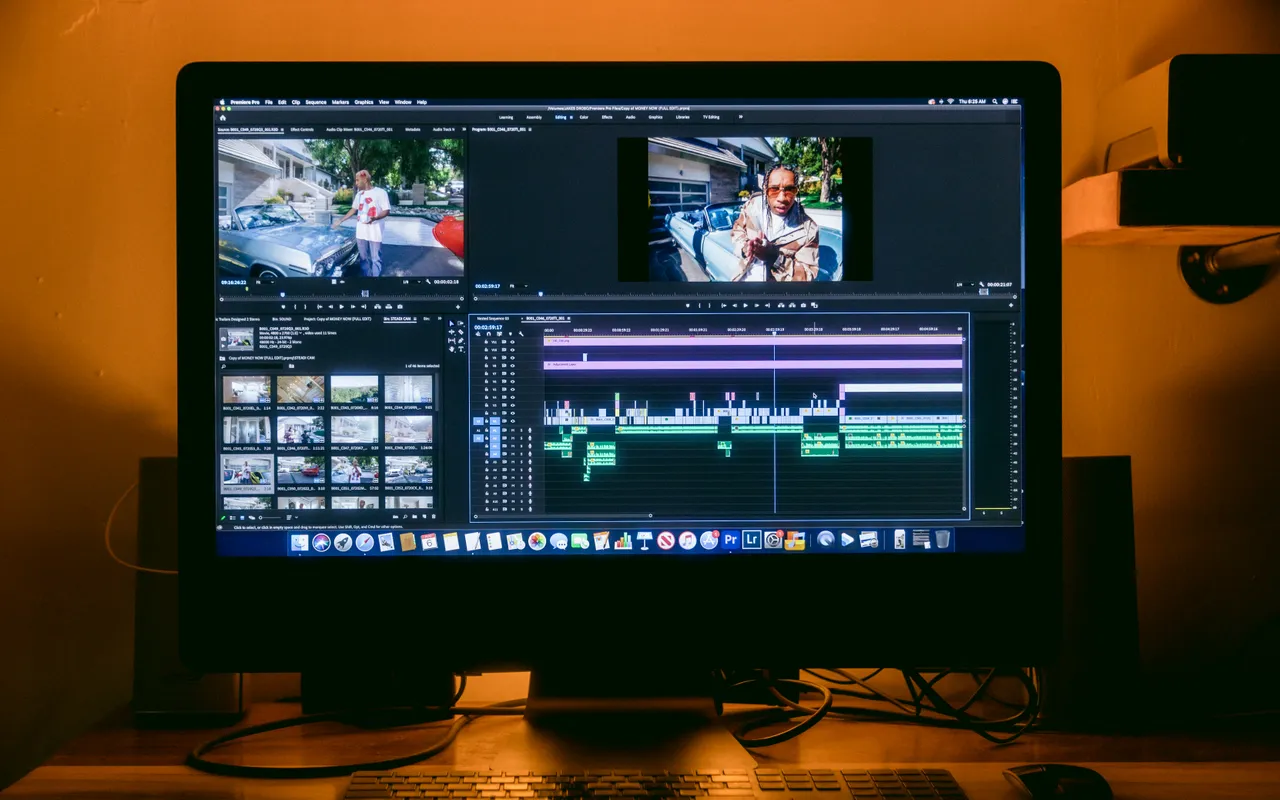The height and width of the screenshot is (800, 1280).
Task: Switch to the Effect Controls tab
Action: (x=302, y=129)
